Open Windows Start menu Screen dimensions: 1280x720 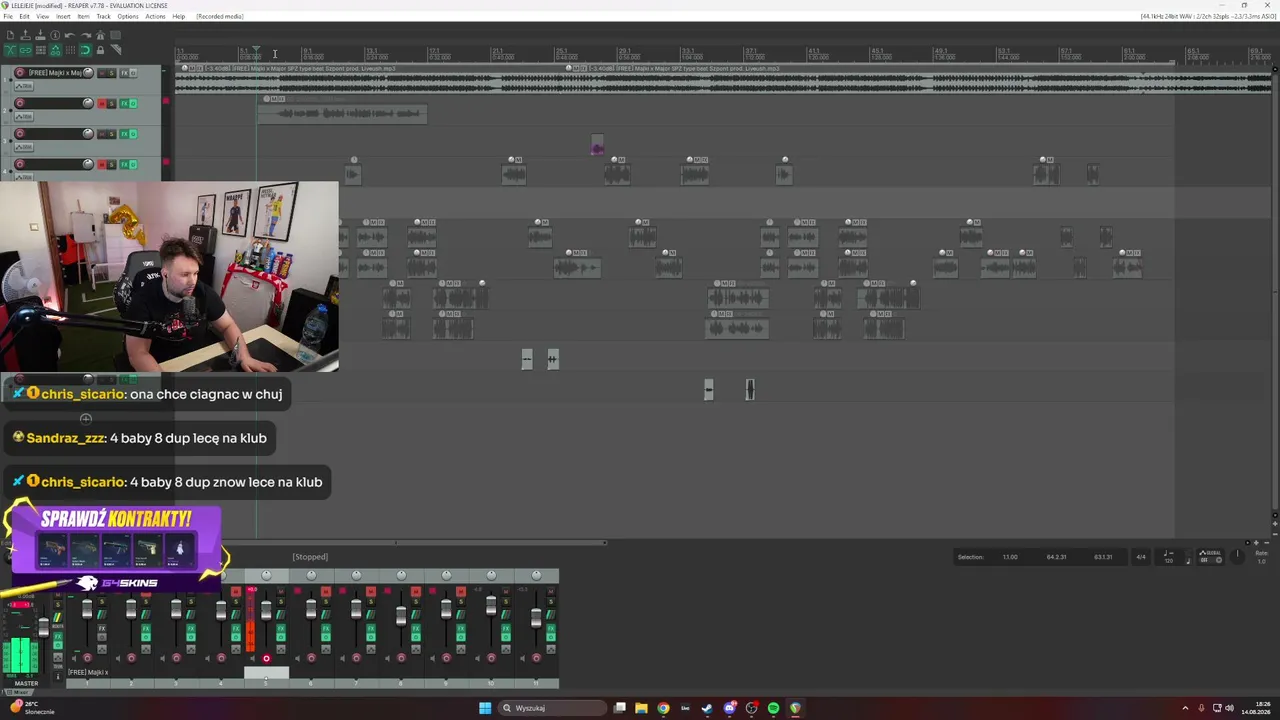click(485, 708)
